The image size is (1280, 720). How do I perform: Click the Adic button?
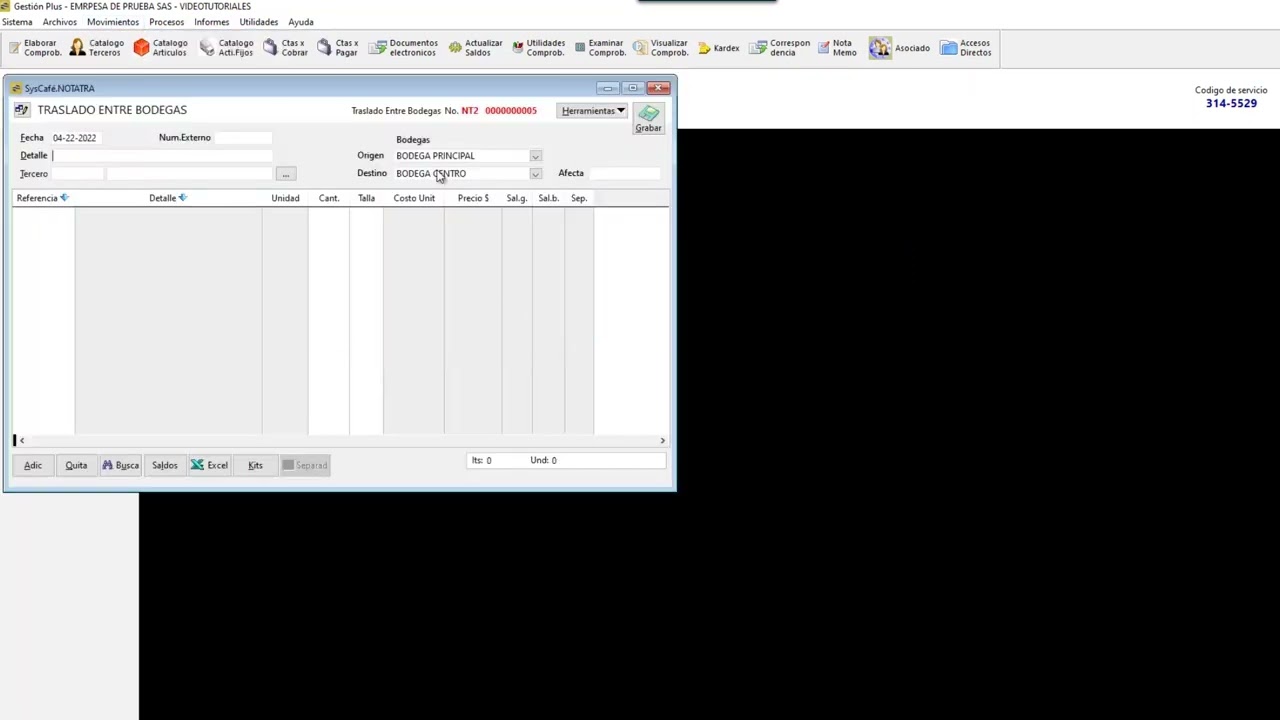33,465
